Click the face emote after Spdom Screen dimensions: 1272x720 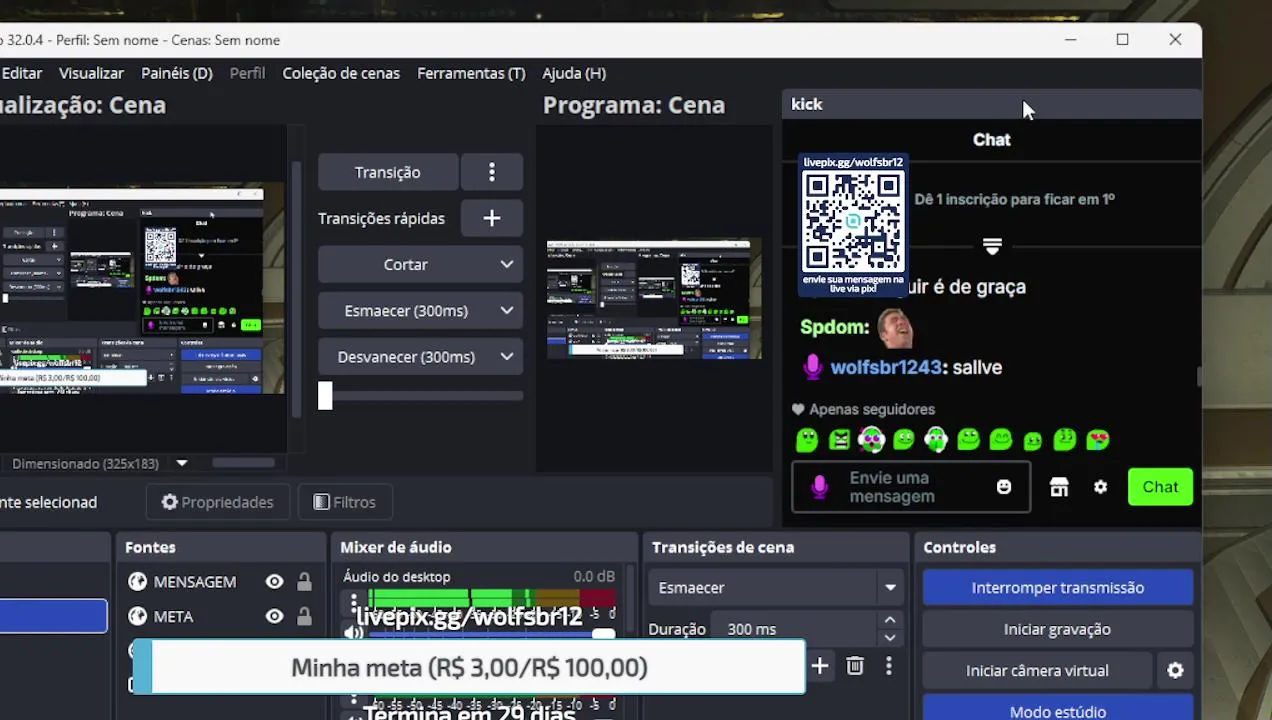tap(894, 326)
